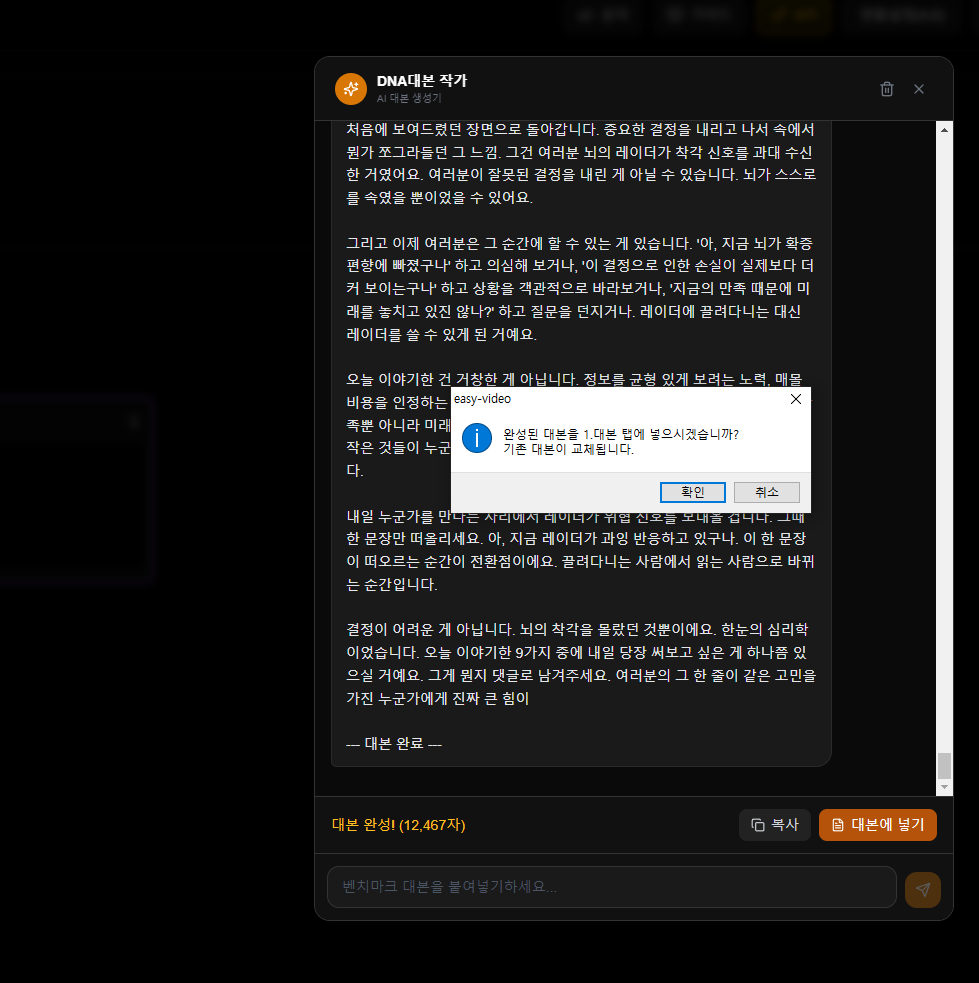Image resolution: width=979 pixels, height=983 pixels.
Task: Confirm the dialog with 확인
Action: 692,492
